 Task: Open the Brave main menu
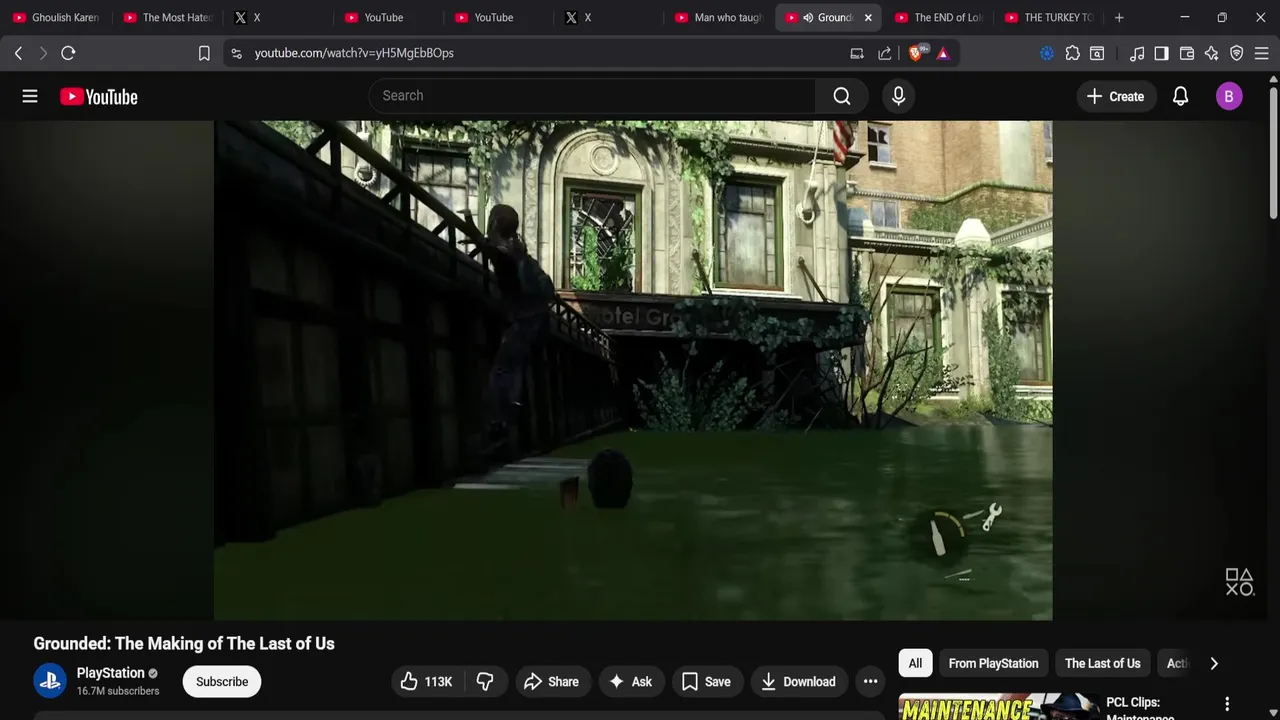[1262, 53]
